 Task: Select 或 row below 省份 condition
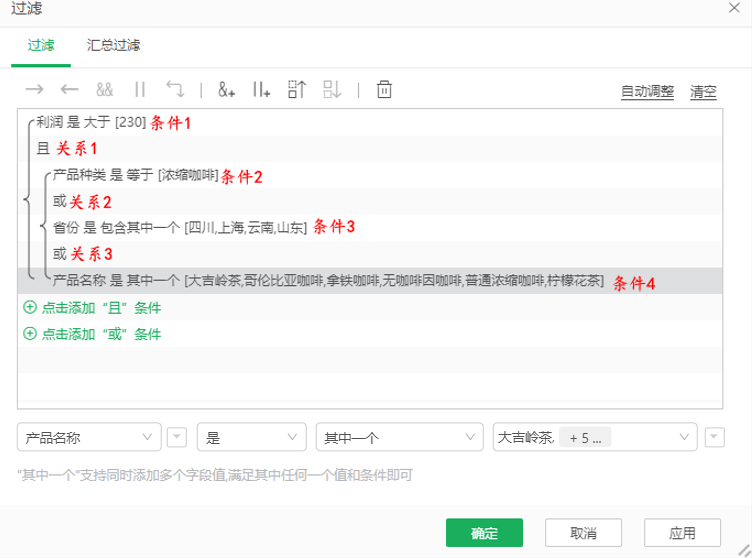[370, 254]
